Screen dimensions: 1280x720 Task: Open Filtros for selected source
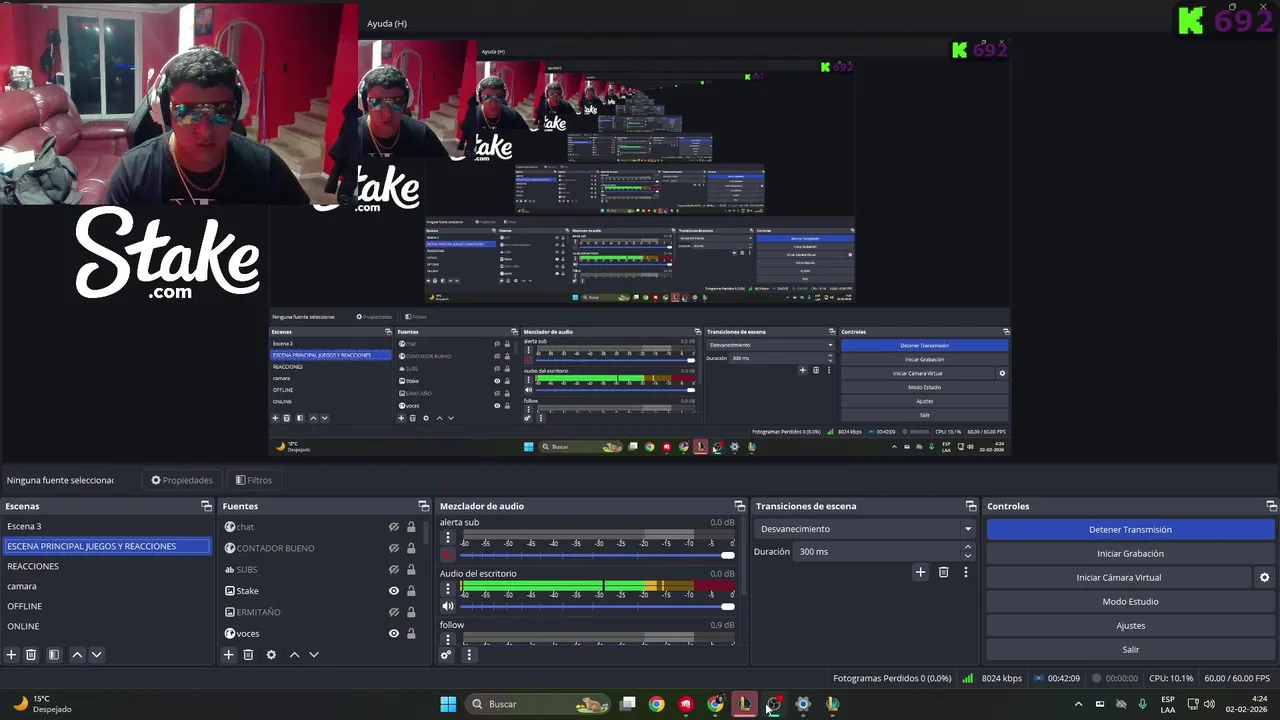pos(253,480)
